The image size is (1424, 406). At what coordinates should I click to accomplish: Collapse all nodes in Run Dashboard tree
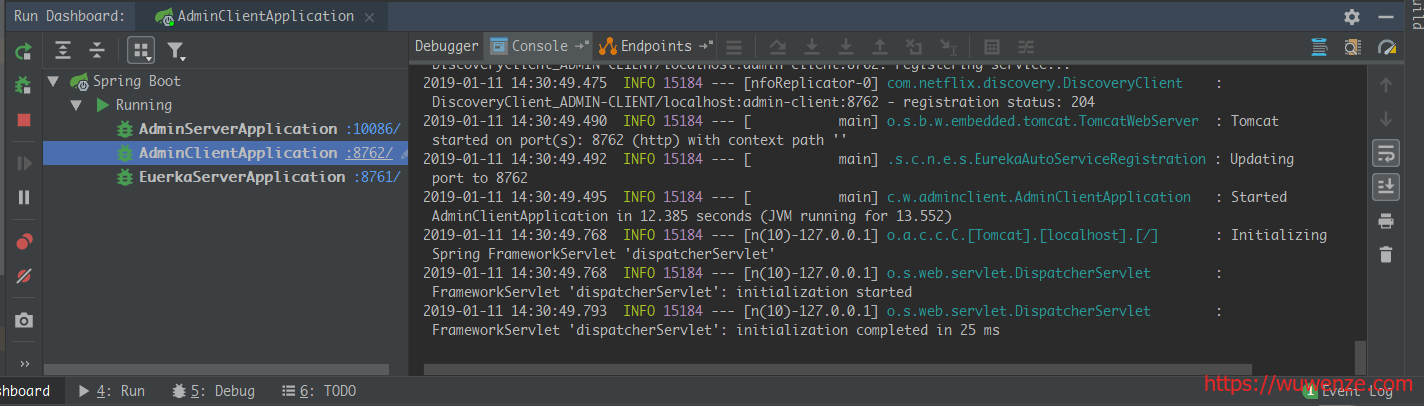[96, 50]
